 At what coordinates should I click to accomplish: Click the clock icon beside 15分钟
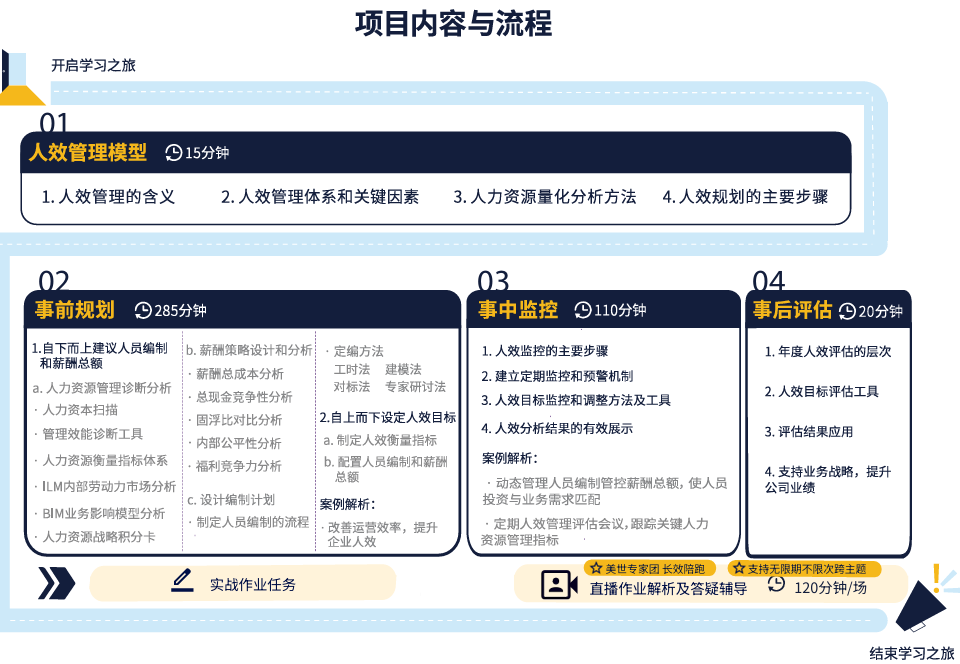click(x=173, y=152)
